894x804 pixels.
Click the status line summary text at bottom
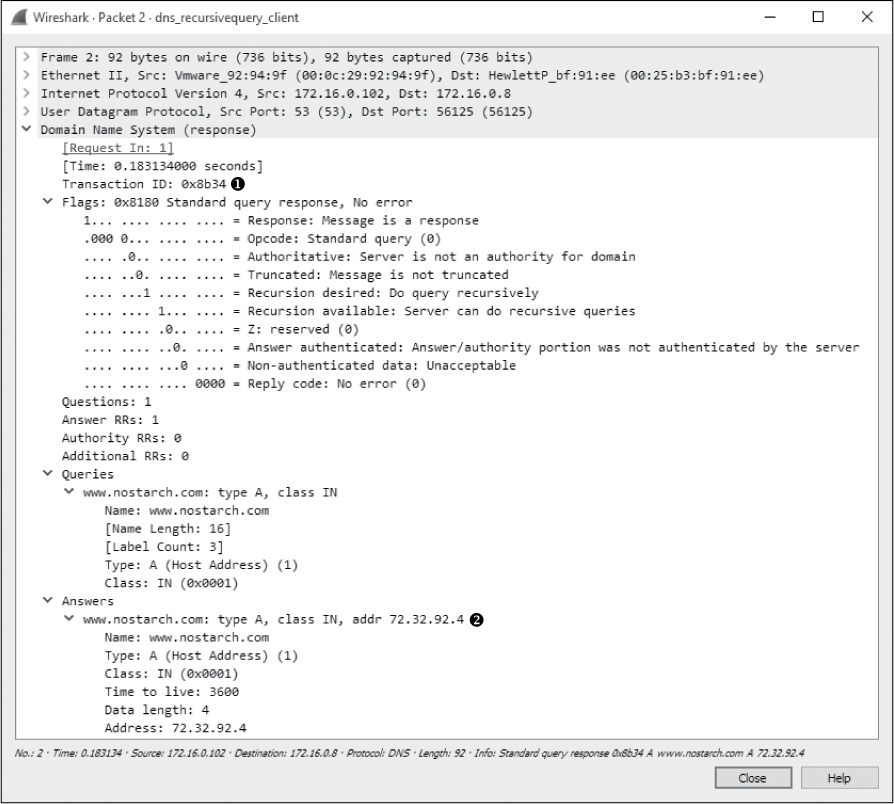coord(409,753)
